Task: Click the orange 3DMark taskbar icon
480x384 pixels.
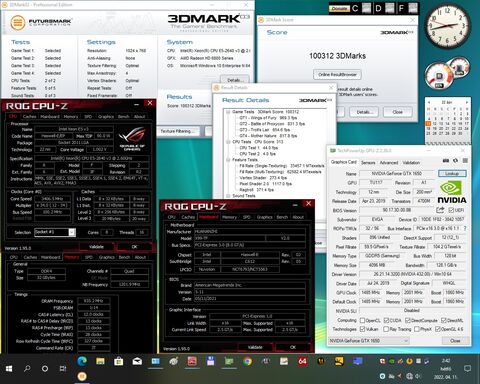Action: click(82, 376)
